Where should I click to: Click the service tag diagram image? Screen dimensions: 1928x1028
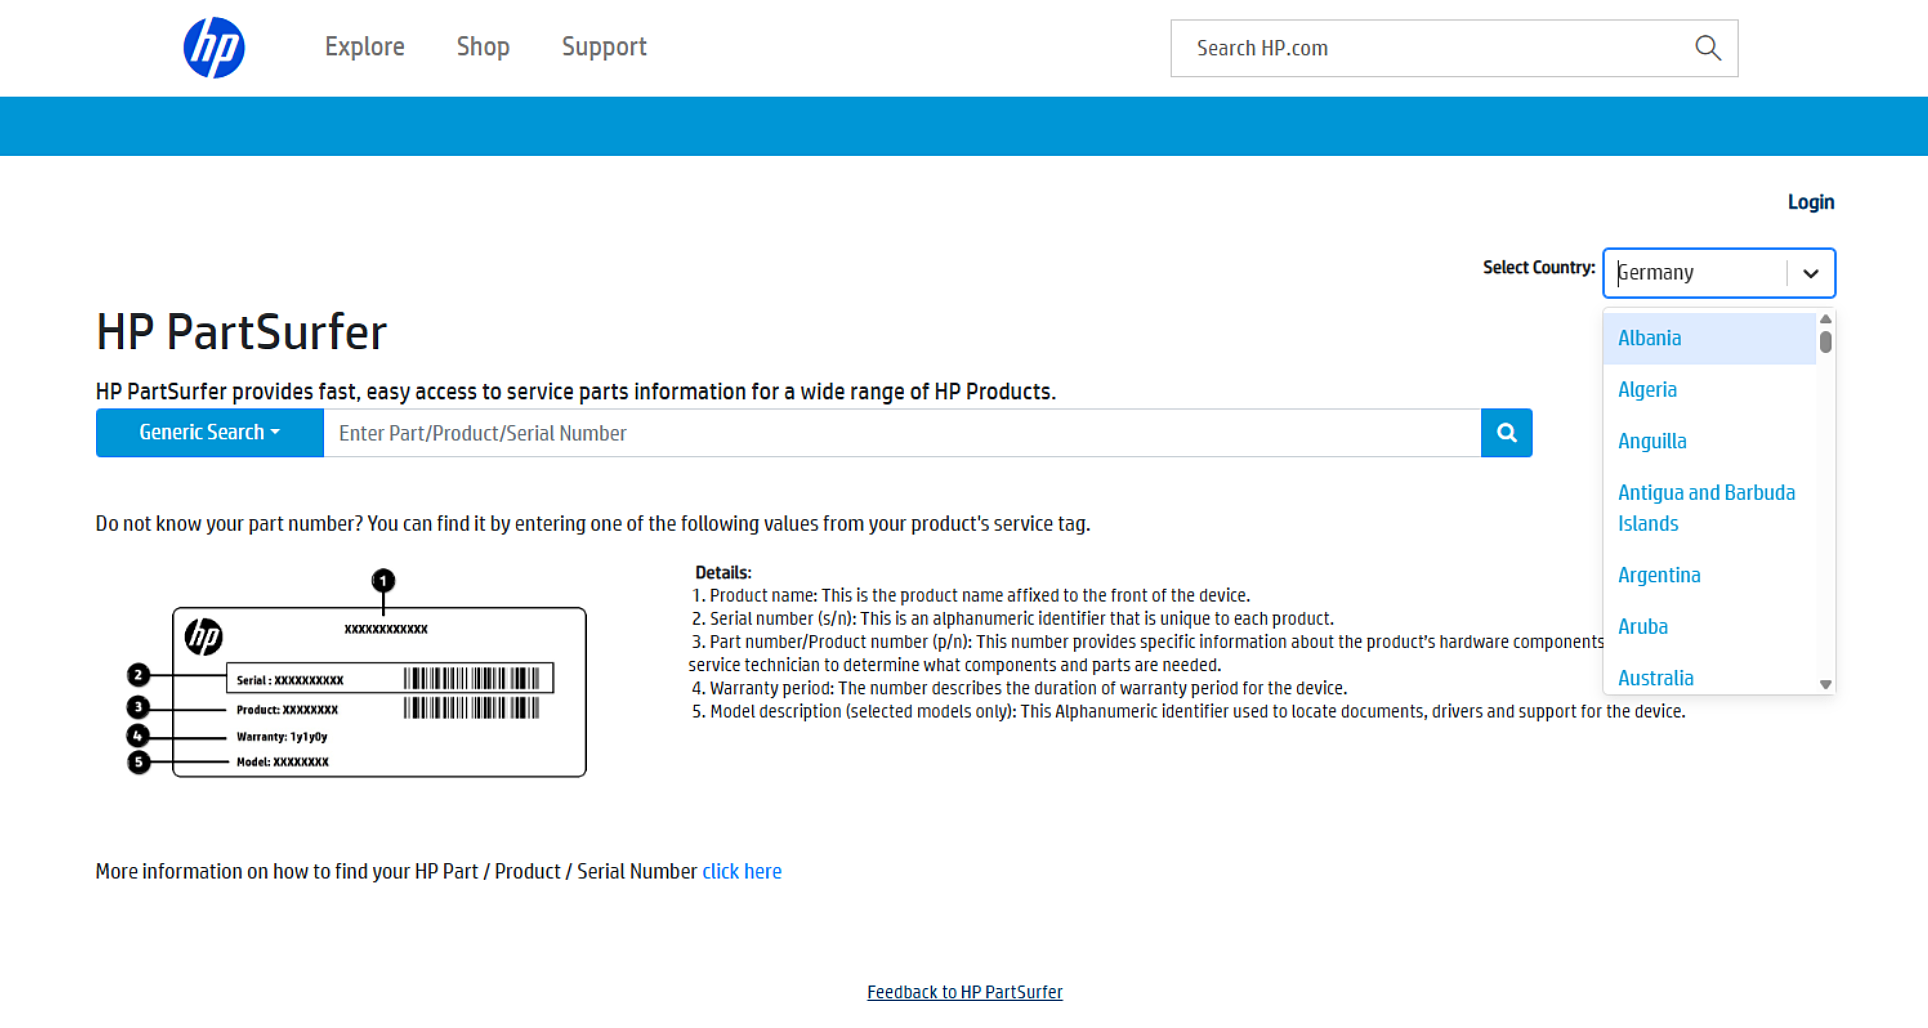click(x=356, y=673)
